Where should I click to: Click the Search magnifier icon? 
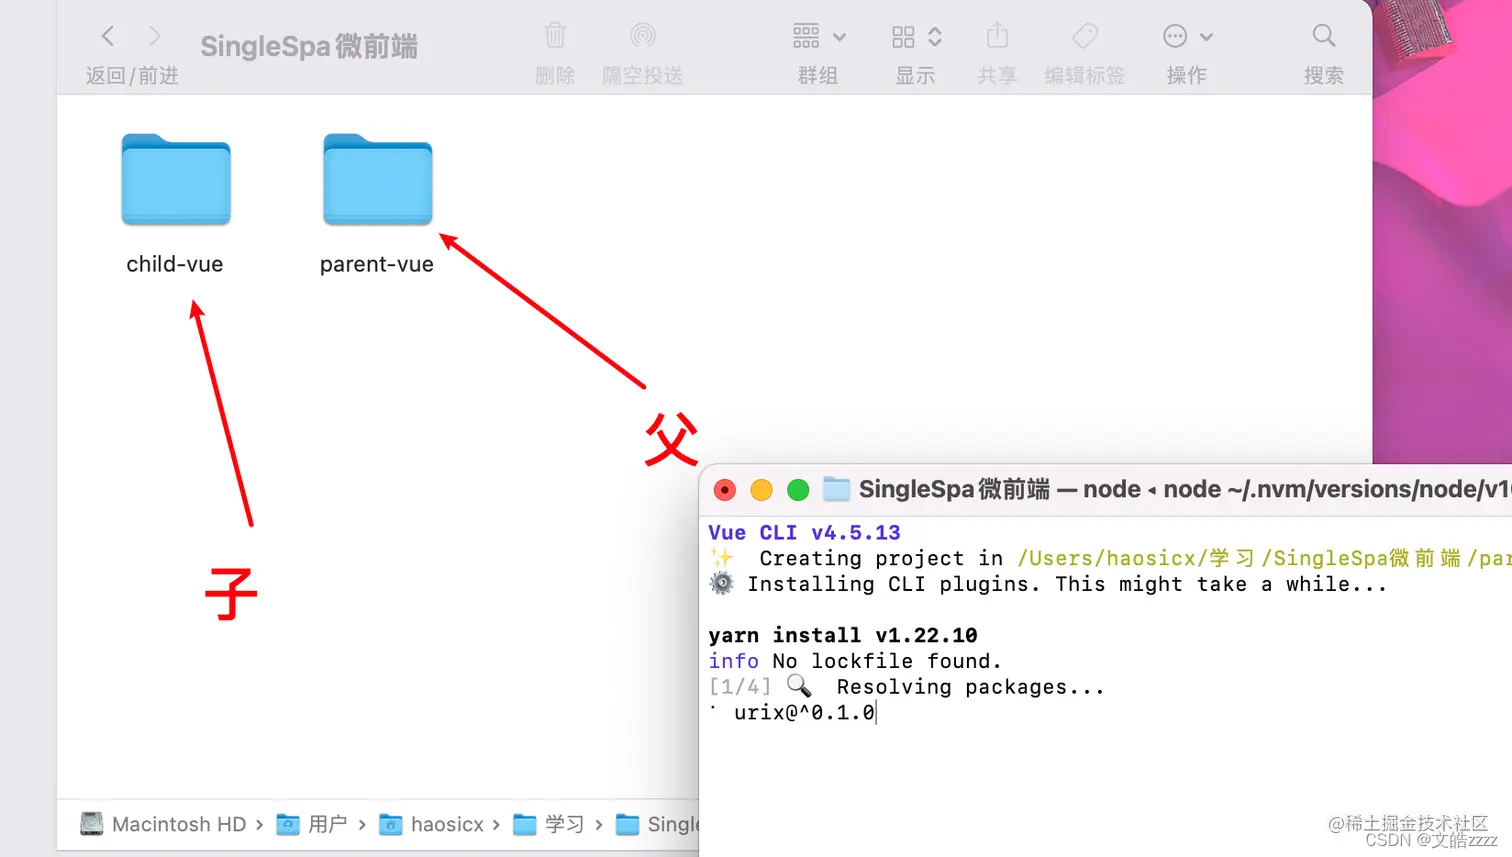(x=1324, y=36)
